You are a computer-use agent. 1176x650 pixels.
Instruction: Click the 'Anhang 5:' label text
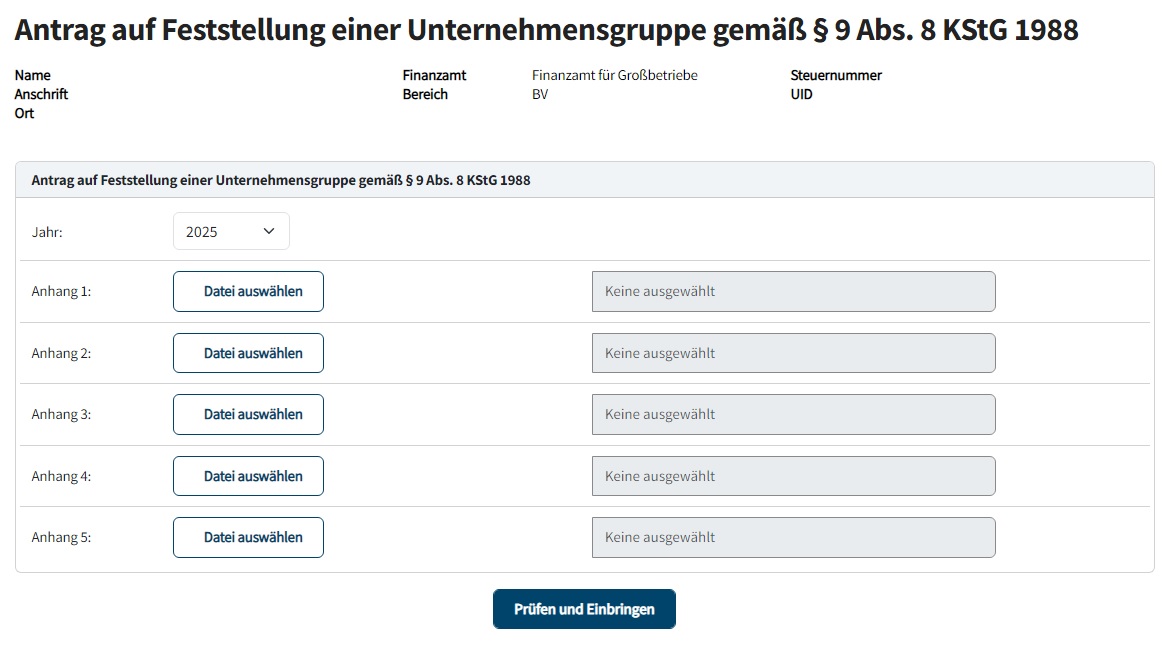pyautogui.click(x=61, y=538)
